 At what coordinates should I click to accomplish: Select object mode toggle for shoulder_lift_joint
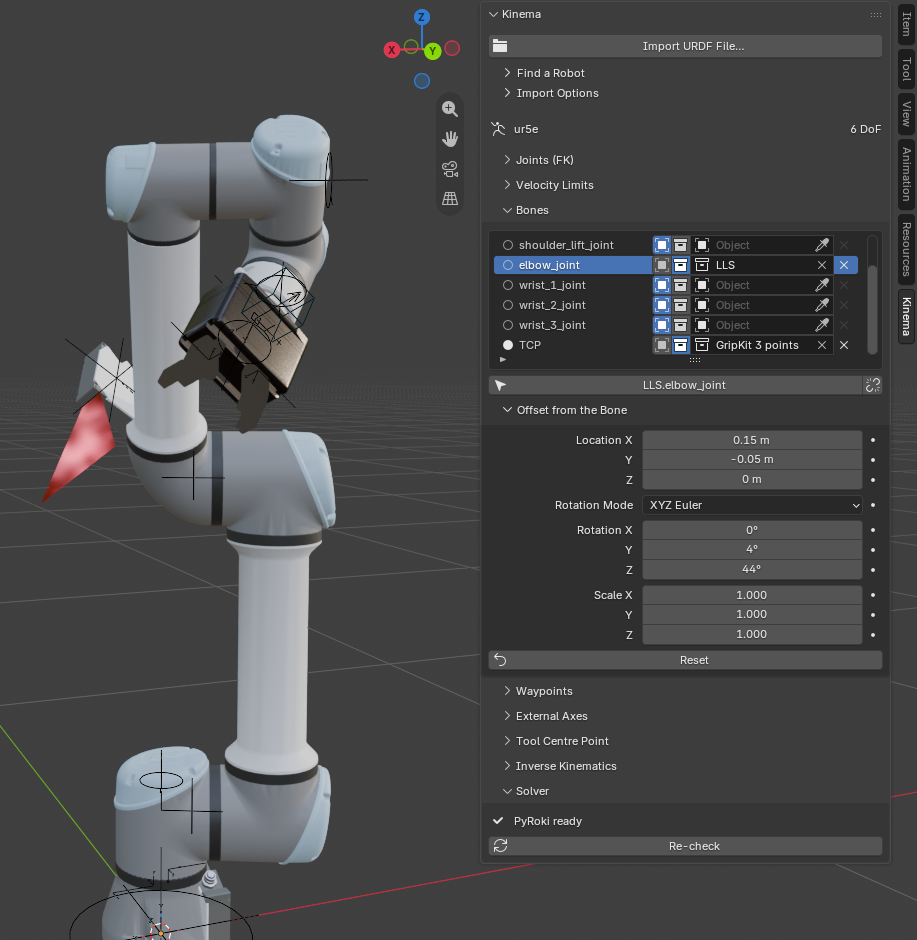[x=662, y=245]
